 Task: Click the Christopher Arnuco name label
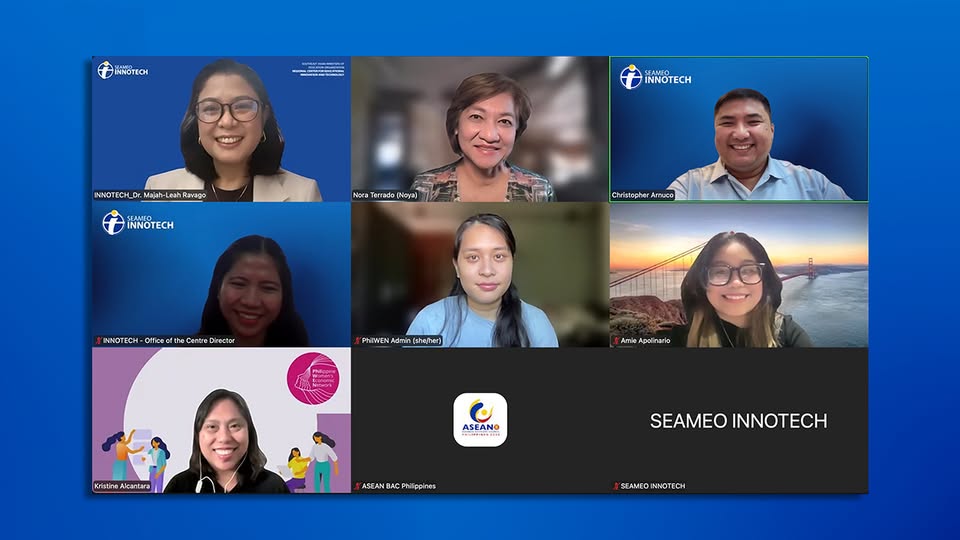coord(643,195)
